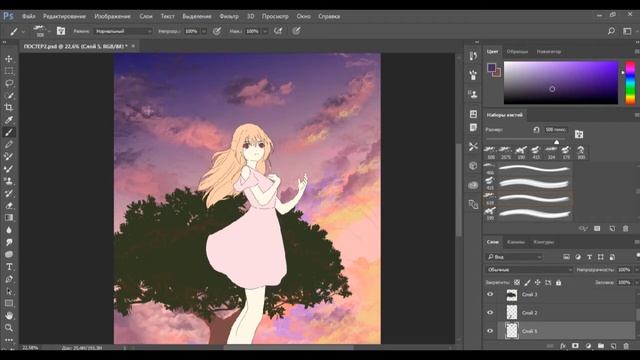The image size is (640, 360).
Task: Open the brush settings panel in options bar
Action: click(x=61, y=31)
